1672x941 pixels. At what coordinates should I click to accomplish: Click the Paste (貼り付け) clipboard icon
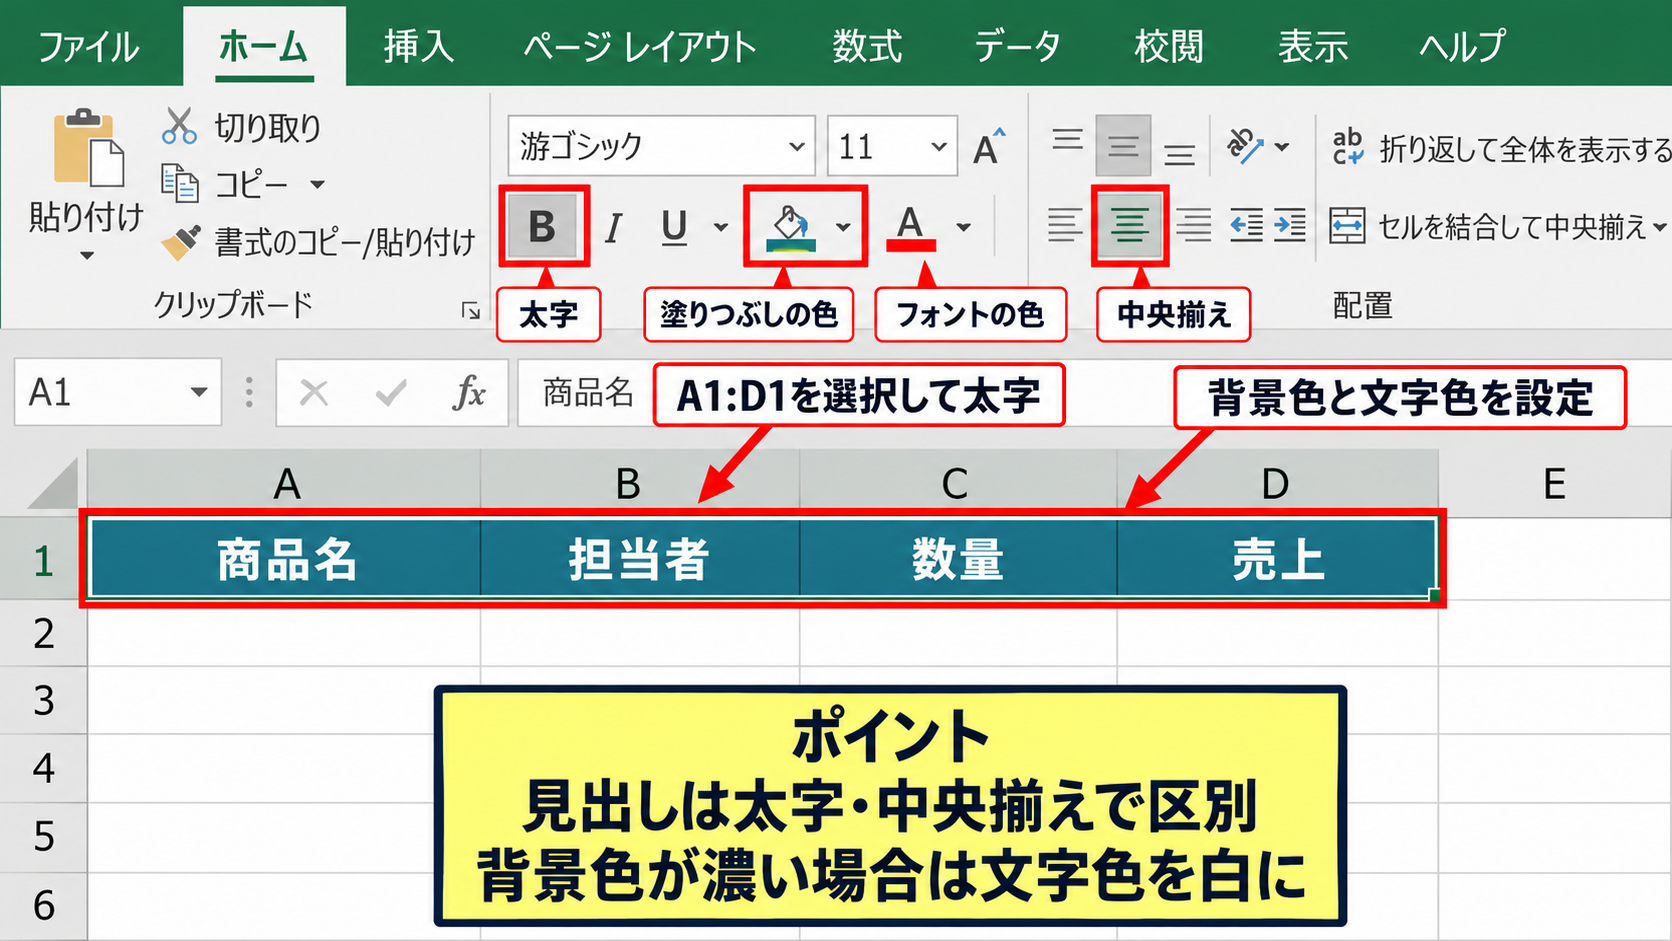(x=88, y=147)
